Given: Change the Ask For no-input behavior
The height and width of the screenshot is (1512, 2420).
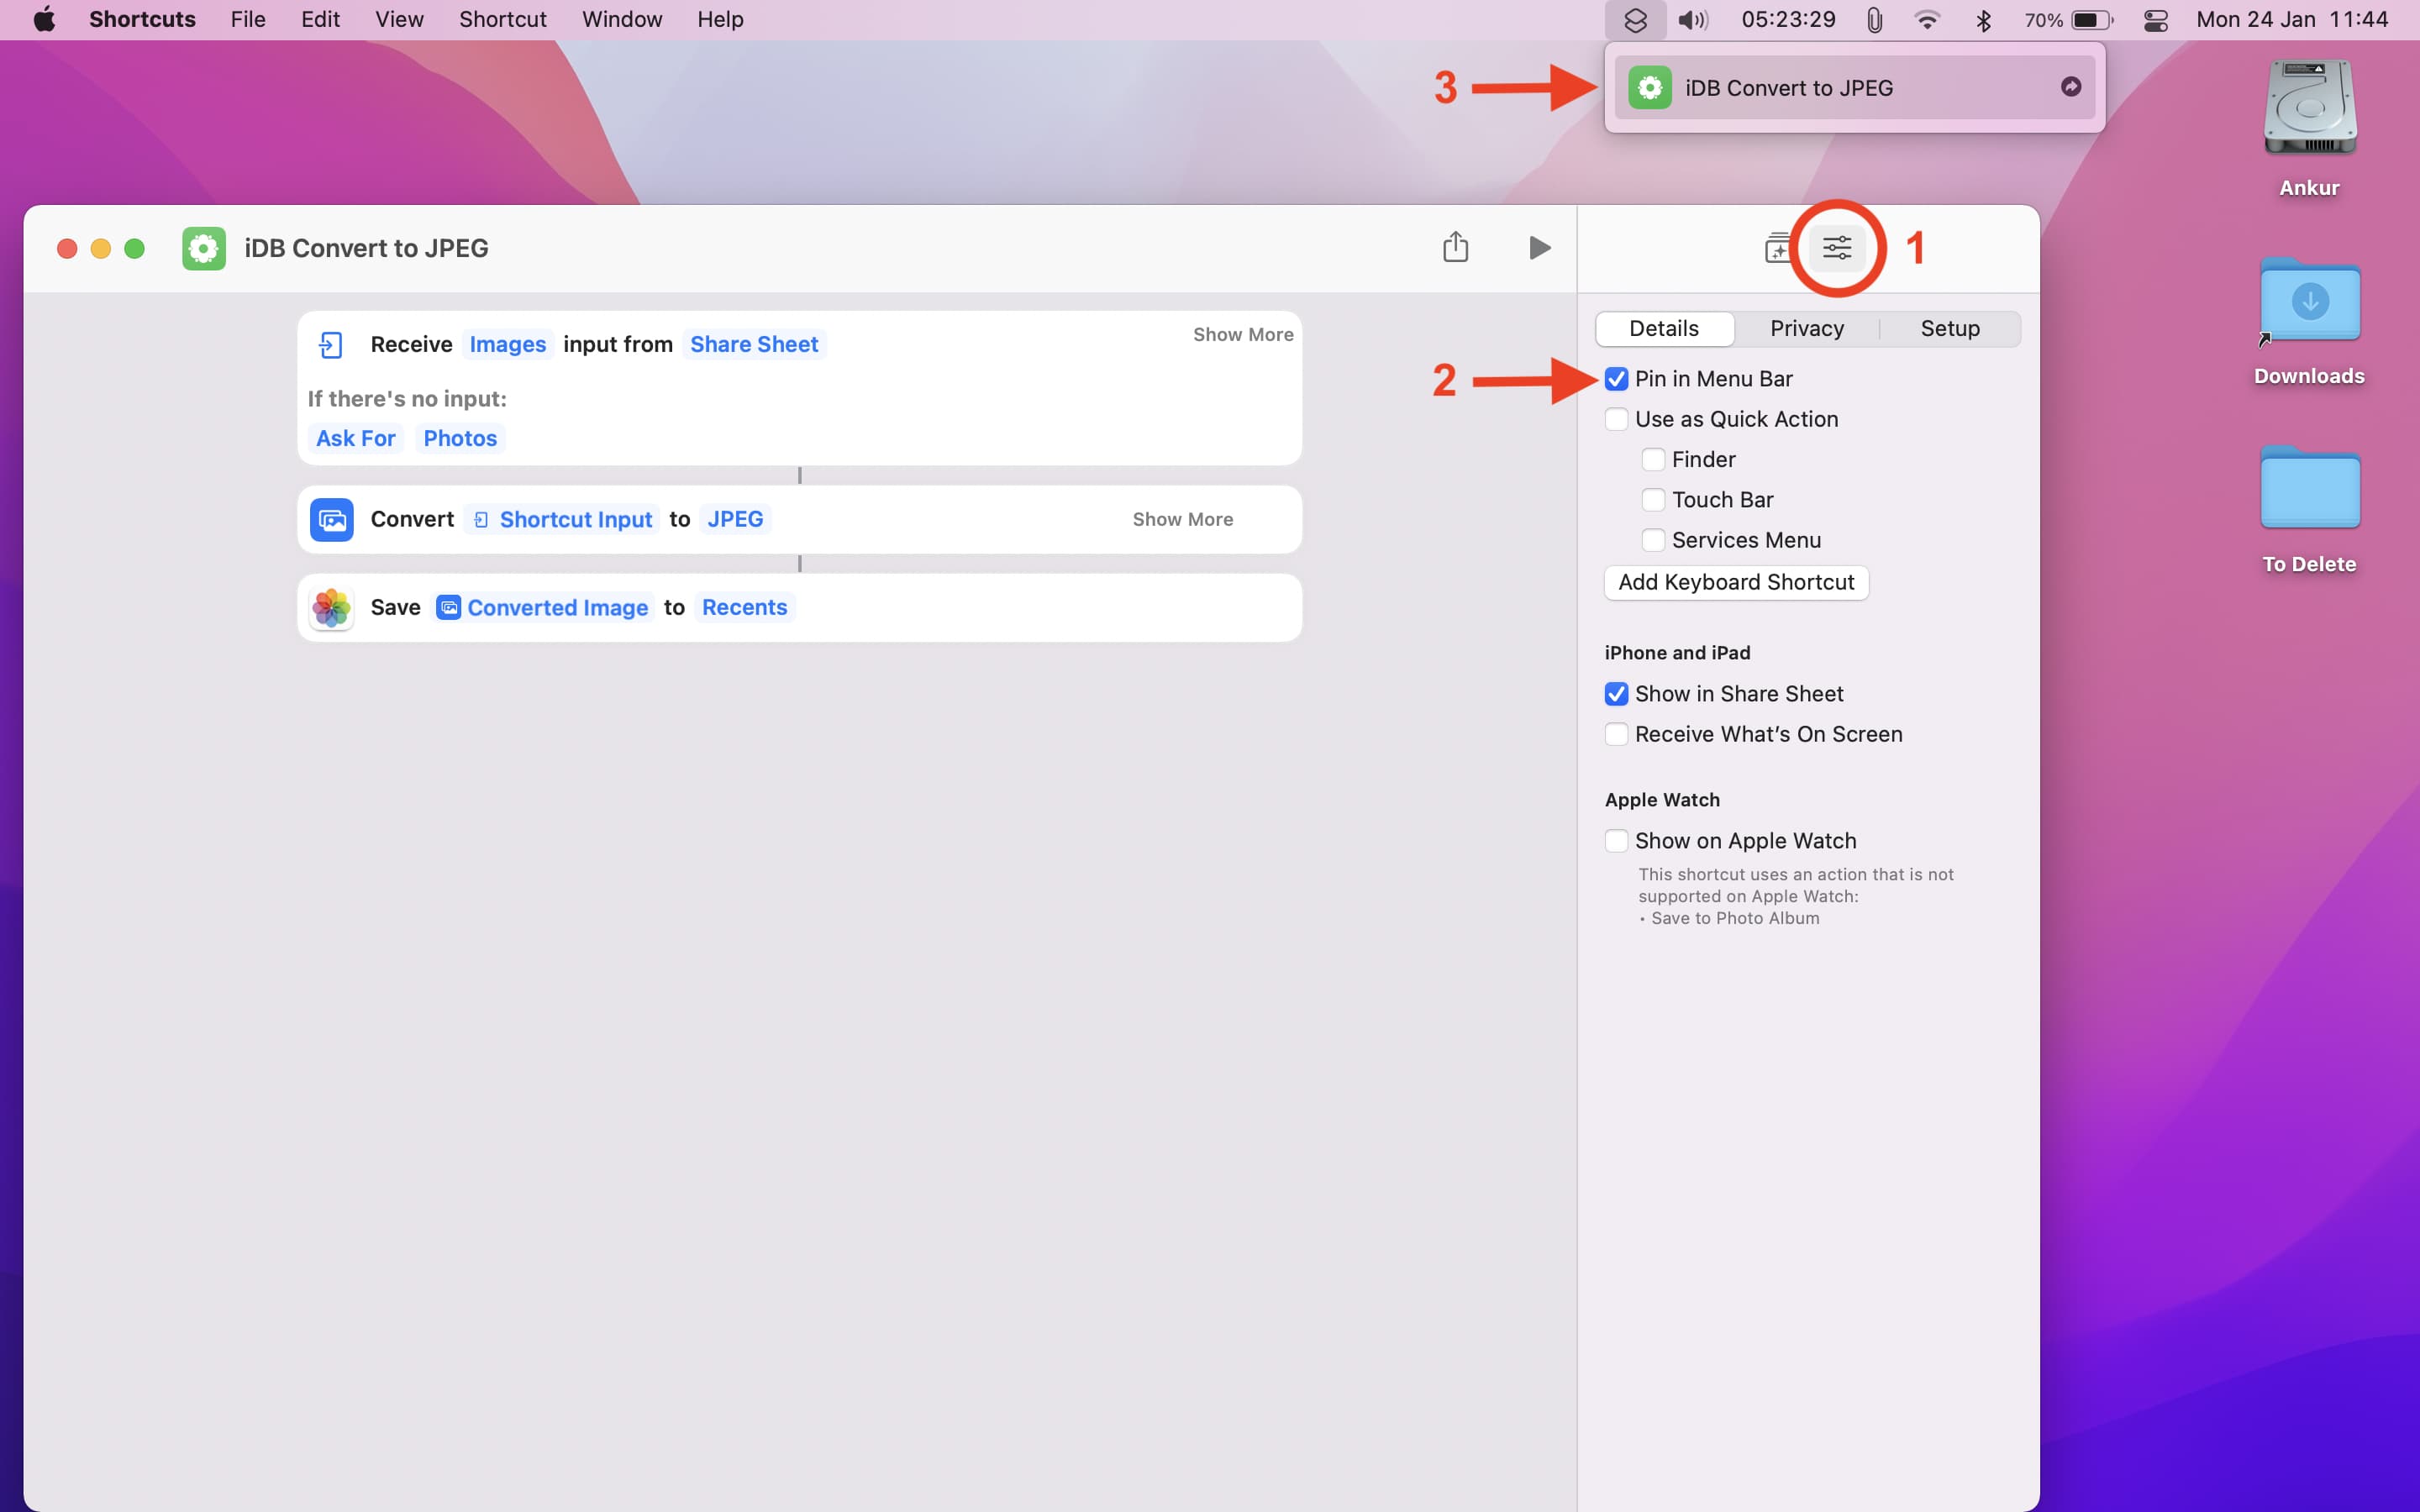Looking at the screenshot, I should click(x=356, y=439).
